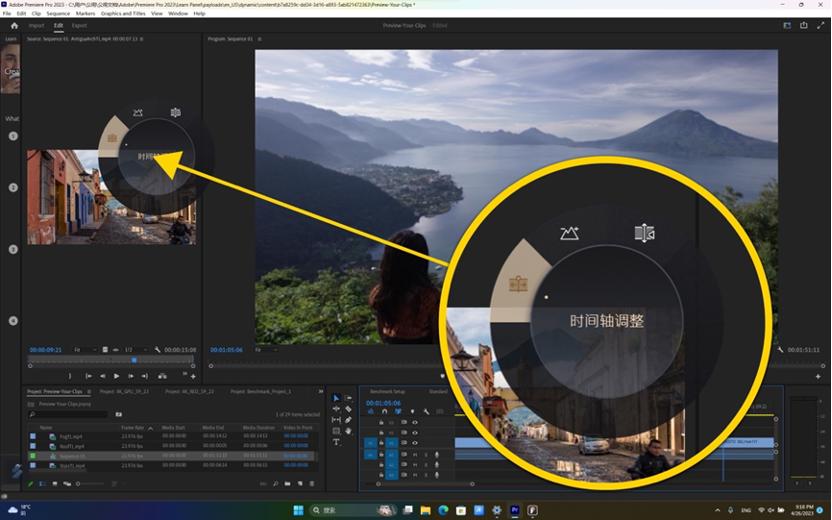Click Source monitor button editor plus
Image resolution: width=832 pixels, height=520 pixels.
tap(193, 376)
